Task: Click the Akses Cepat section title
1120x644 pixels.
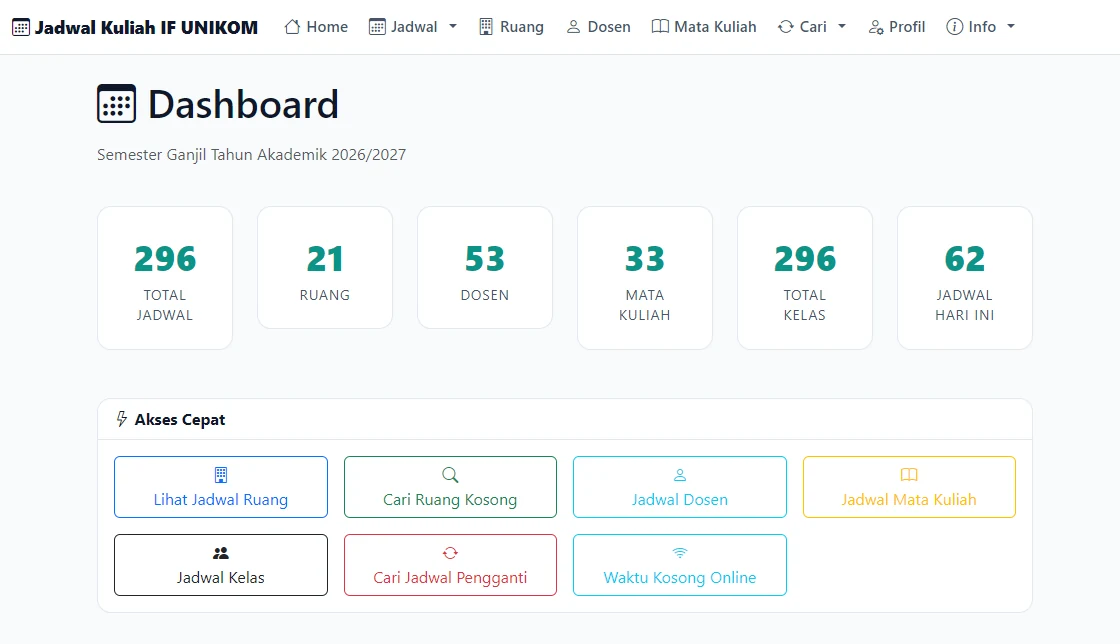Action: [180, 420]
